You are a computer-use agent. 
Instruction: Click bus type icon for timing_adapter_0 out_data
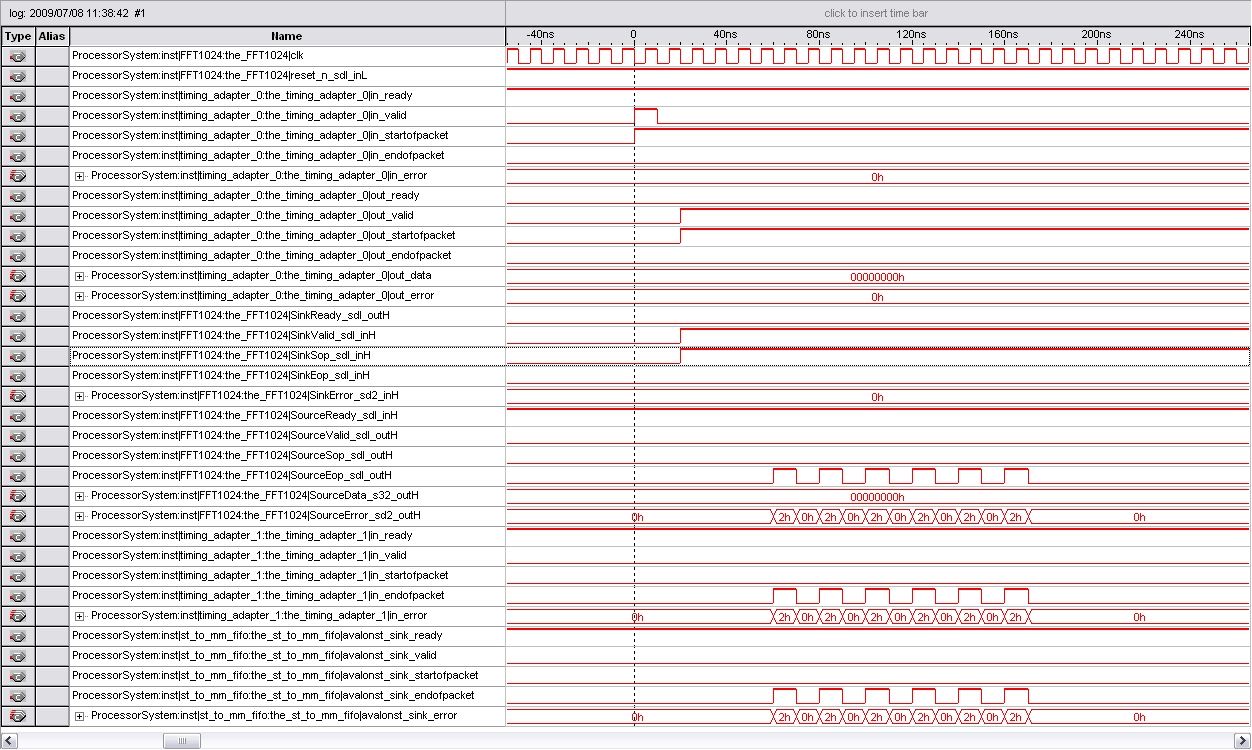[x=17, y=276]
